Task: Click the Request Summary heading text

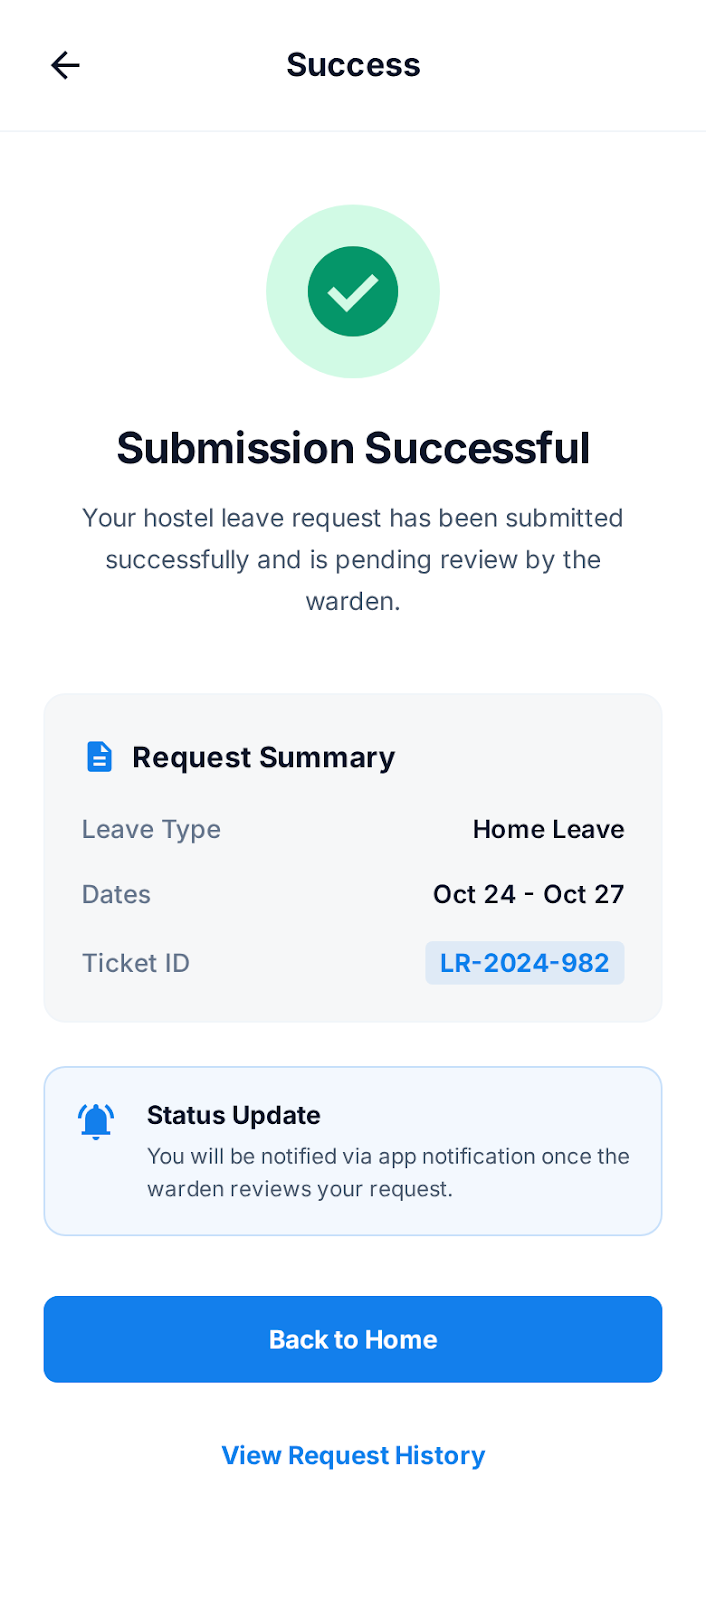Action: [x=263, y=757]
